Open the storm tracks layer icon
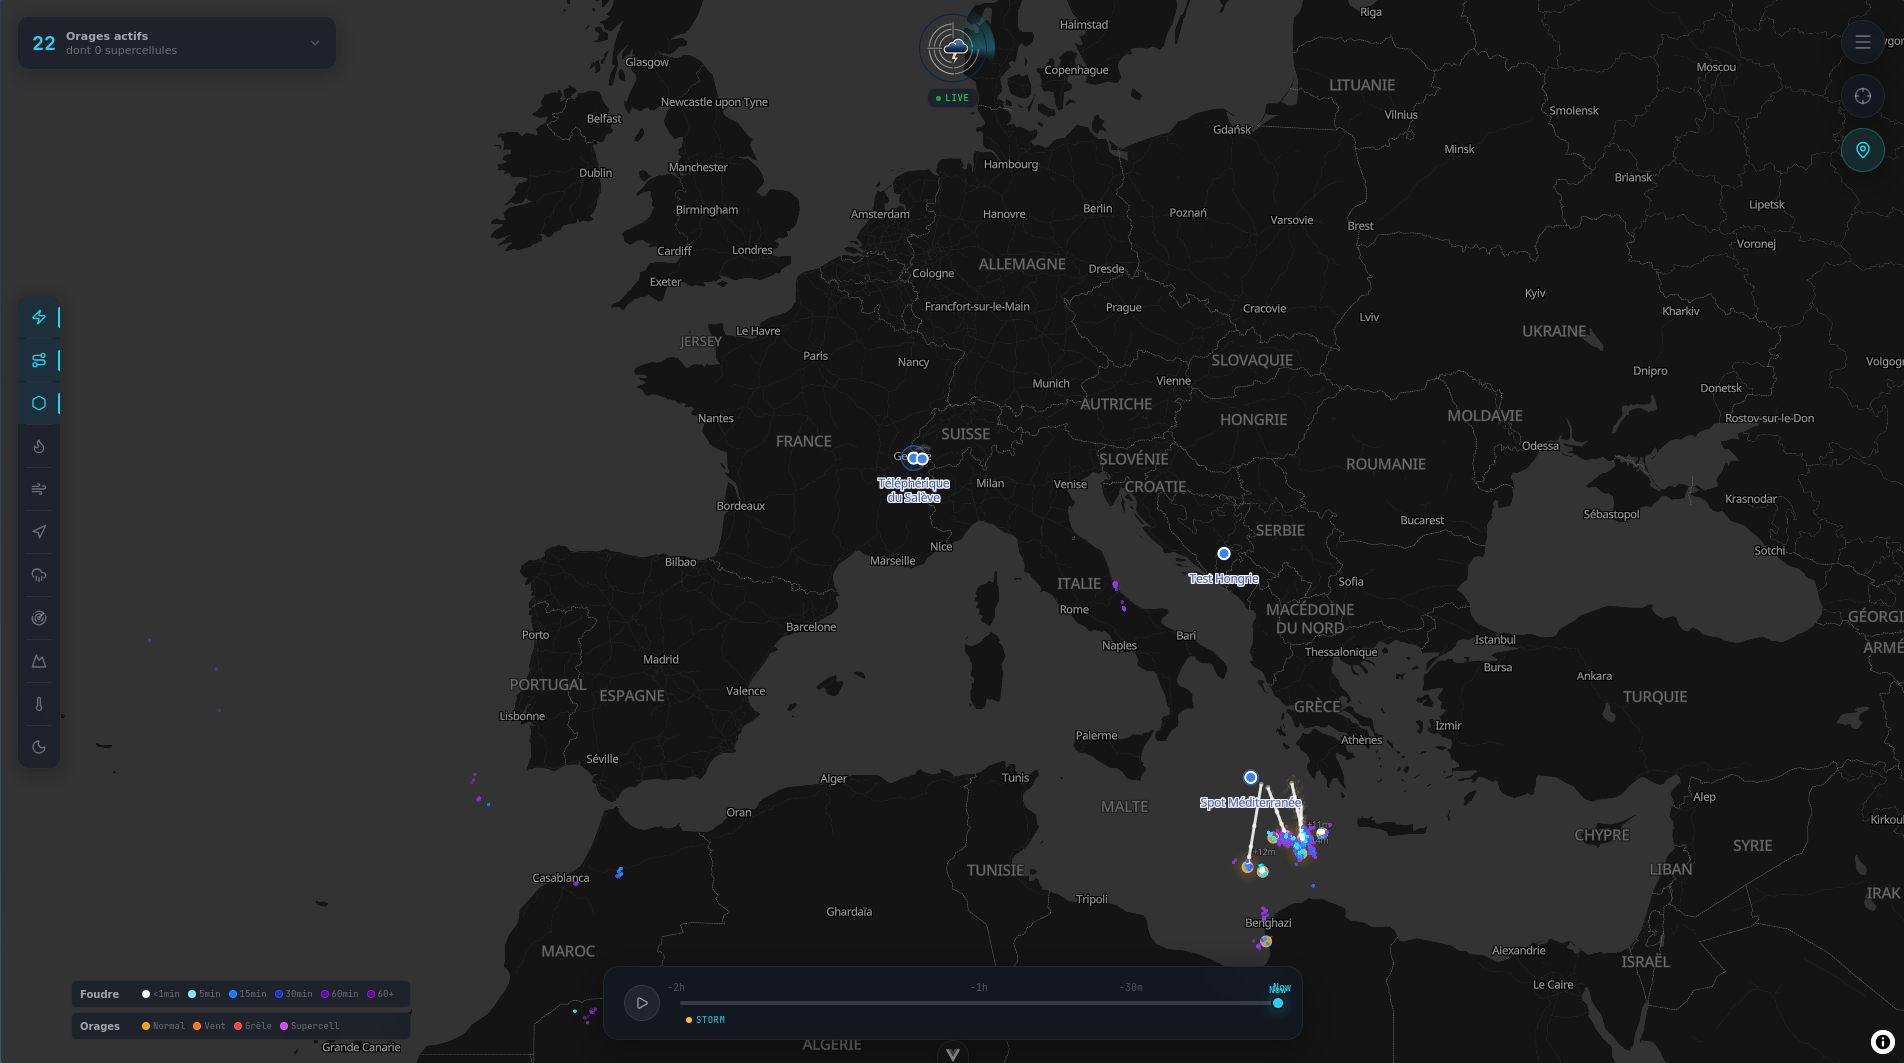Image resolution: width=1904 pixels, height=1063 pixels. point(39,360)
